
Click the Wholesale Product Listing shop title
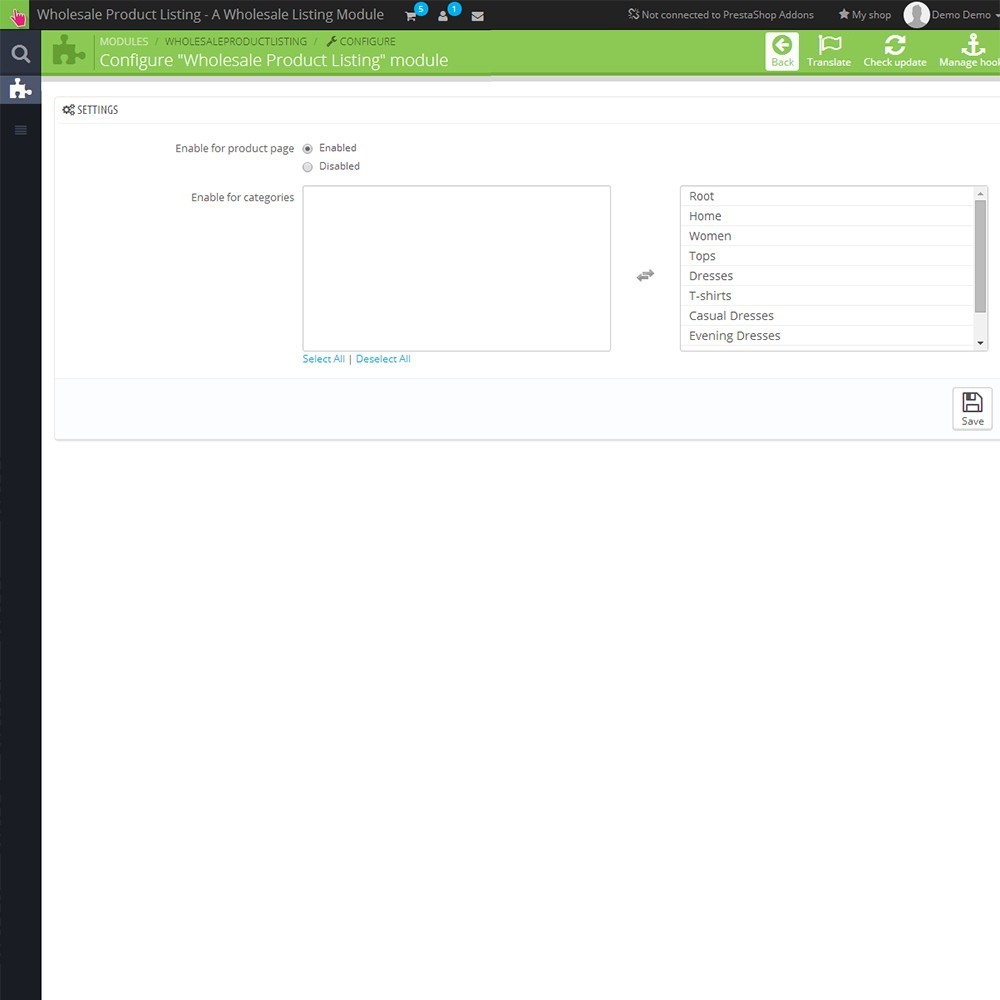click(210, 15)
